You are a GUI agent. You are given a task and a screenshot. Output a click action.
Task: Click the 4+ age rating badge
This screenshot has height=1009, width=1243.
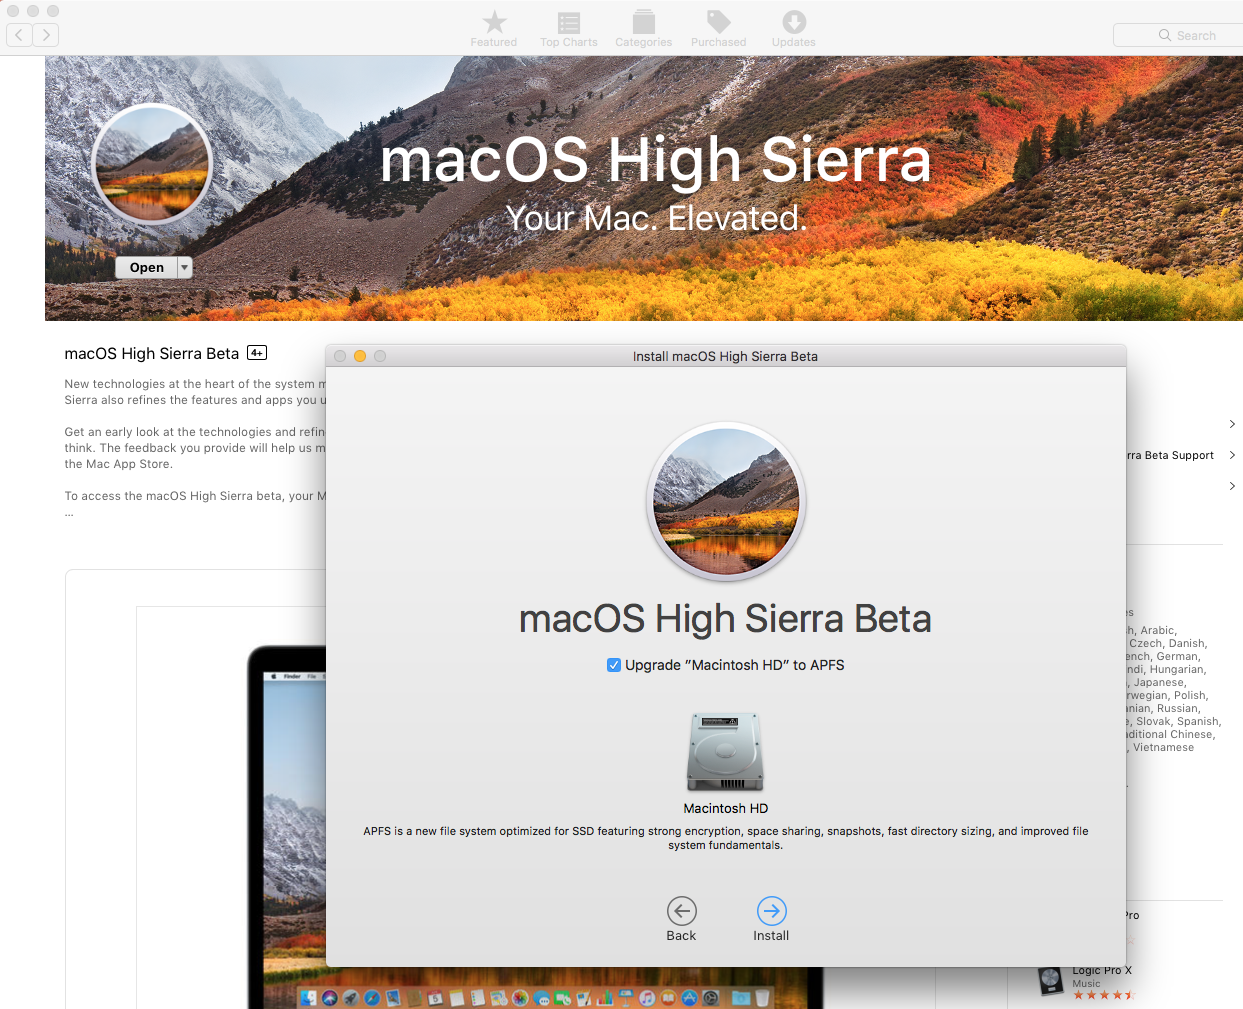tap(257, 353)
